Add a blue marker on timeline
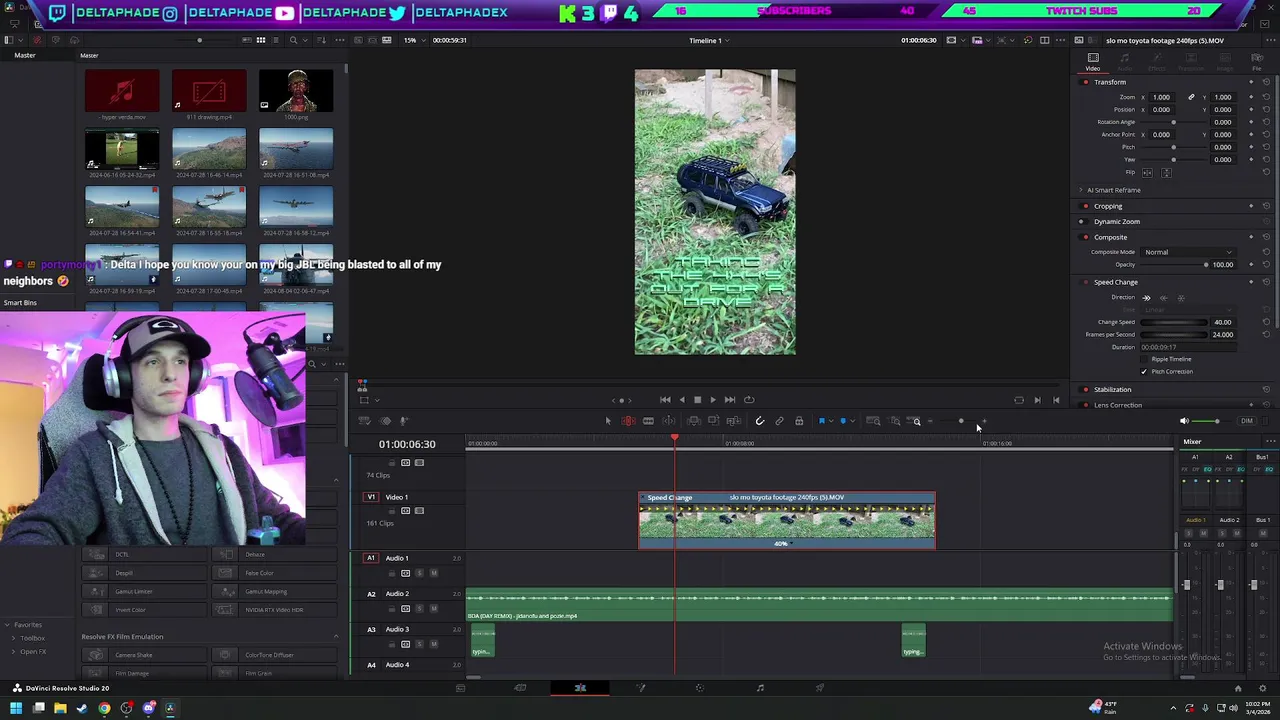The image size is (1280, 720). [x=843, y=421]
